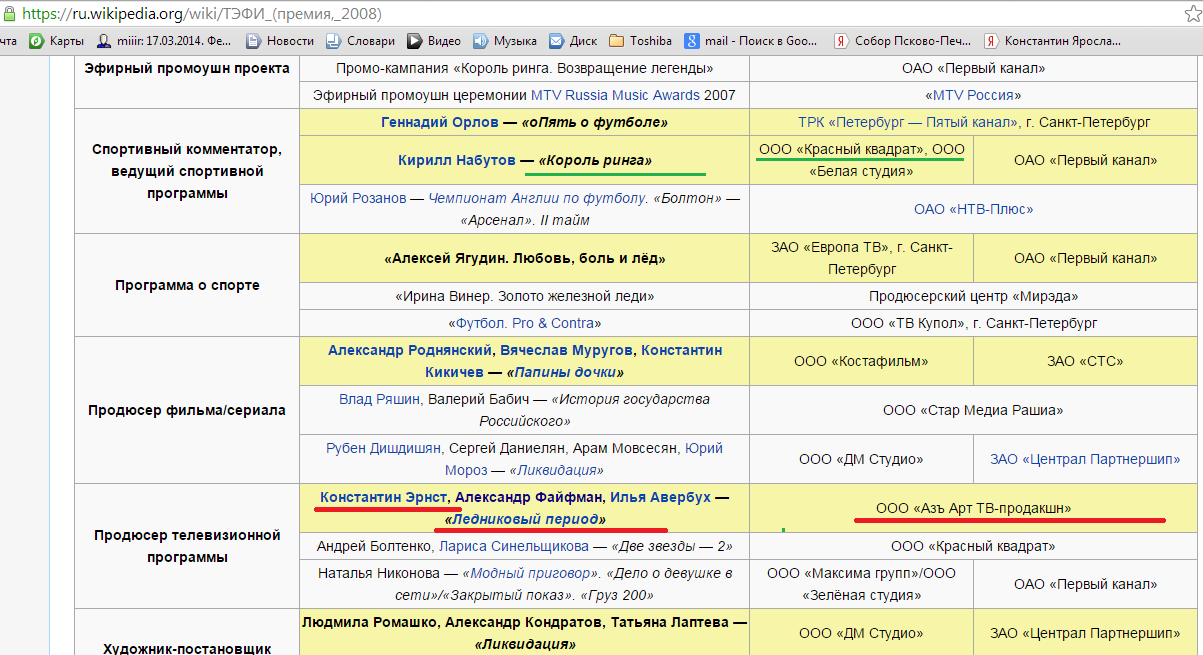The height and width of the screenshot is (655, 1203).
Task: Open the Google mail search bookmark
Action: (x=751, y=41)
